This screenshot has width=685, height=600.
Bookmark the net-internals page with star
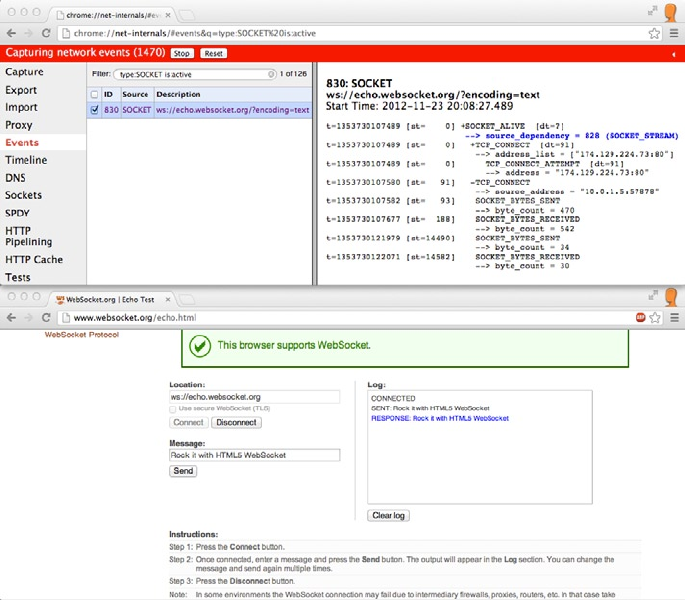click(654, 33)
